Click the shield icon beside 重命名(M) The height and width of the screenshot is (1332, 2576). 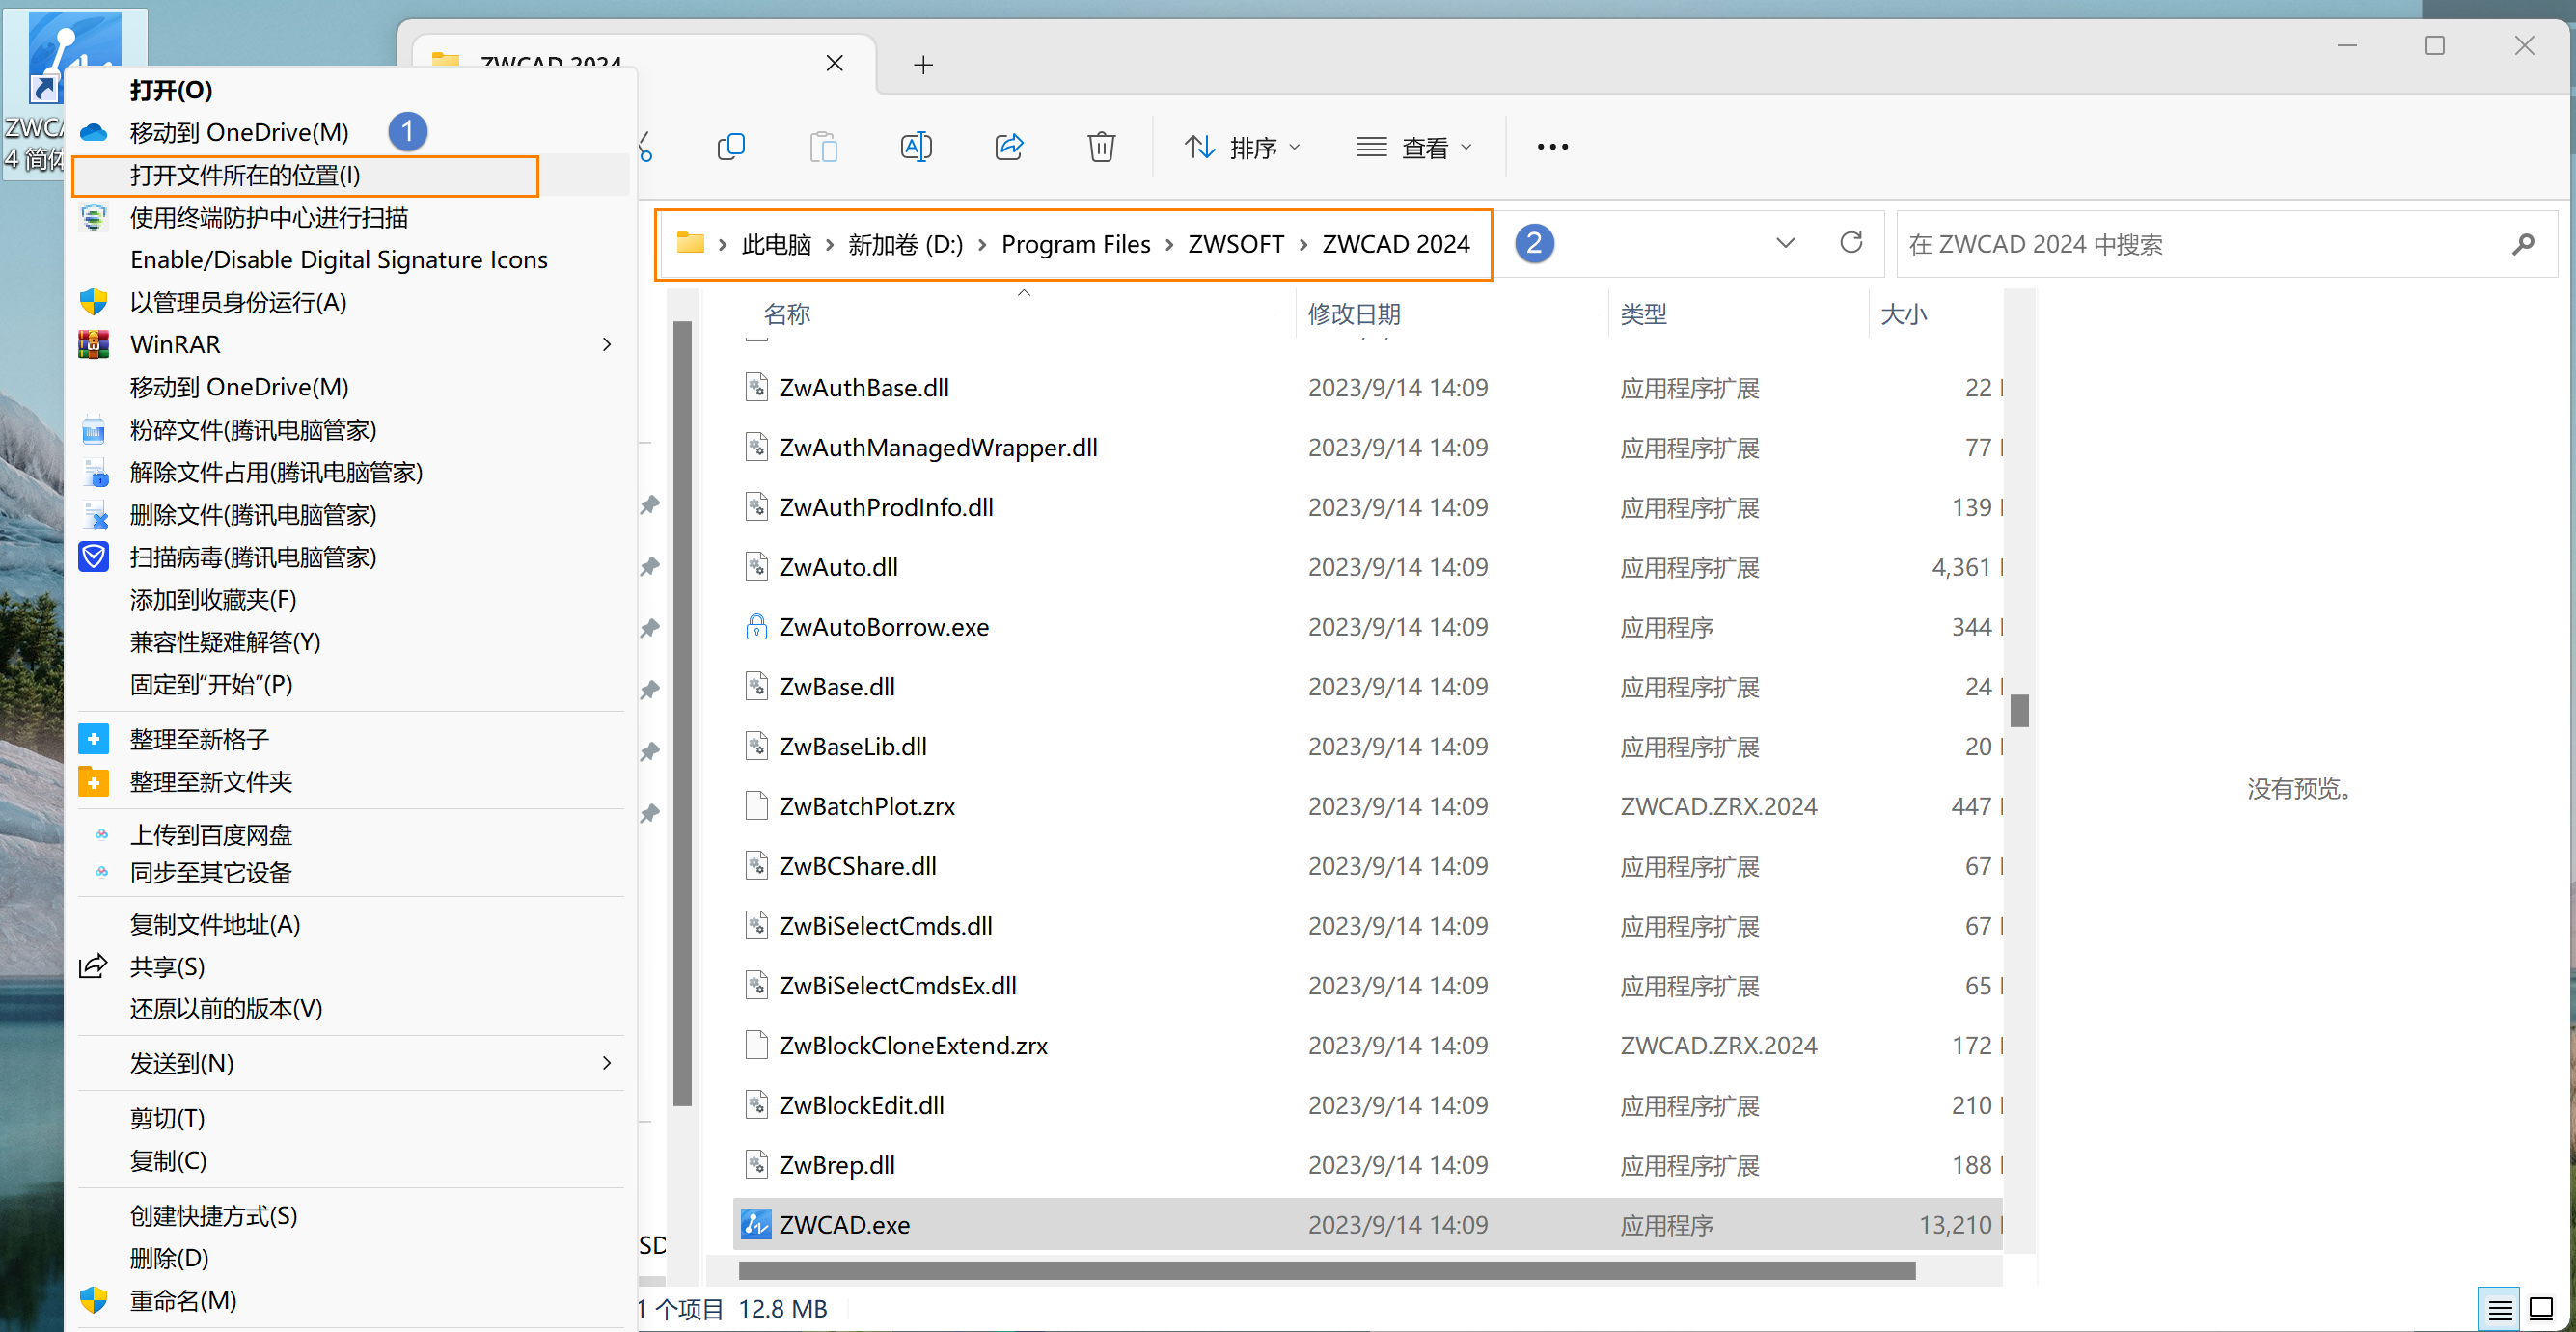94,1300
